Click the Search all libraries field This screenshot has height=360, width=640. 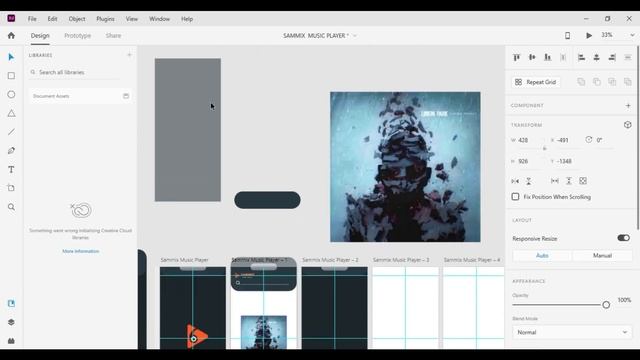76,72
